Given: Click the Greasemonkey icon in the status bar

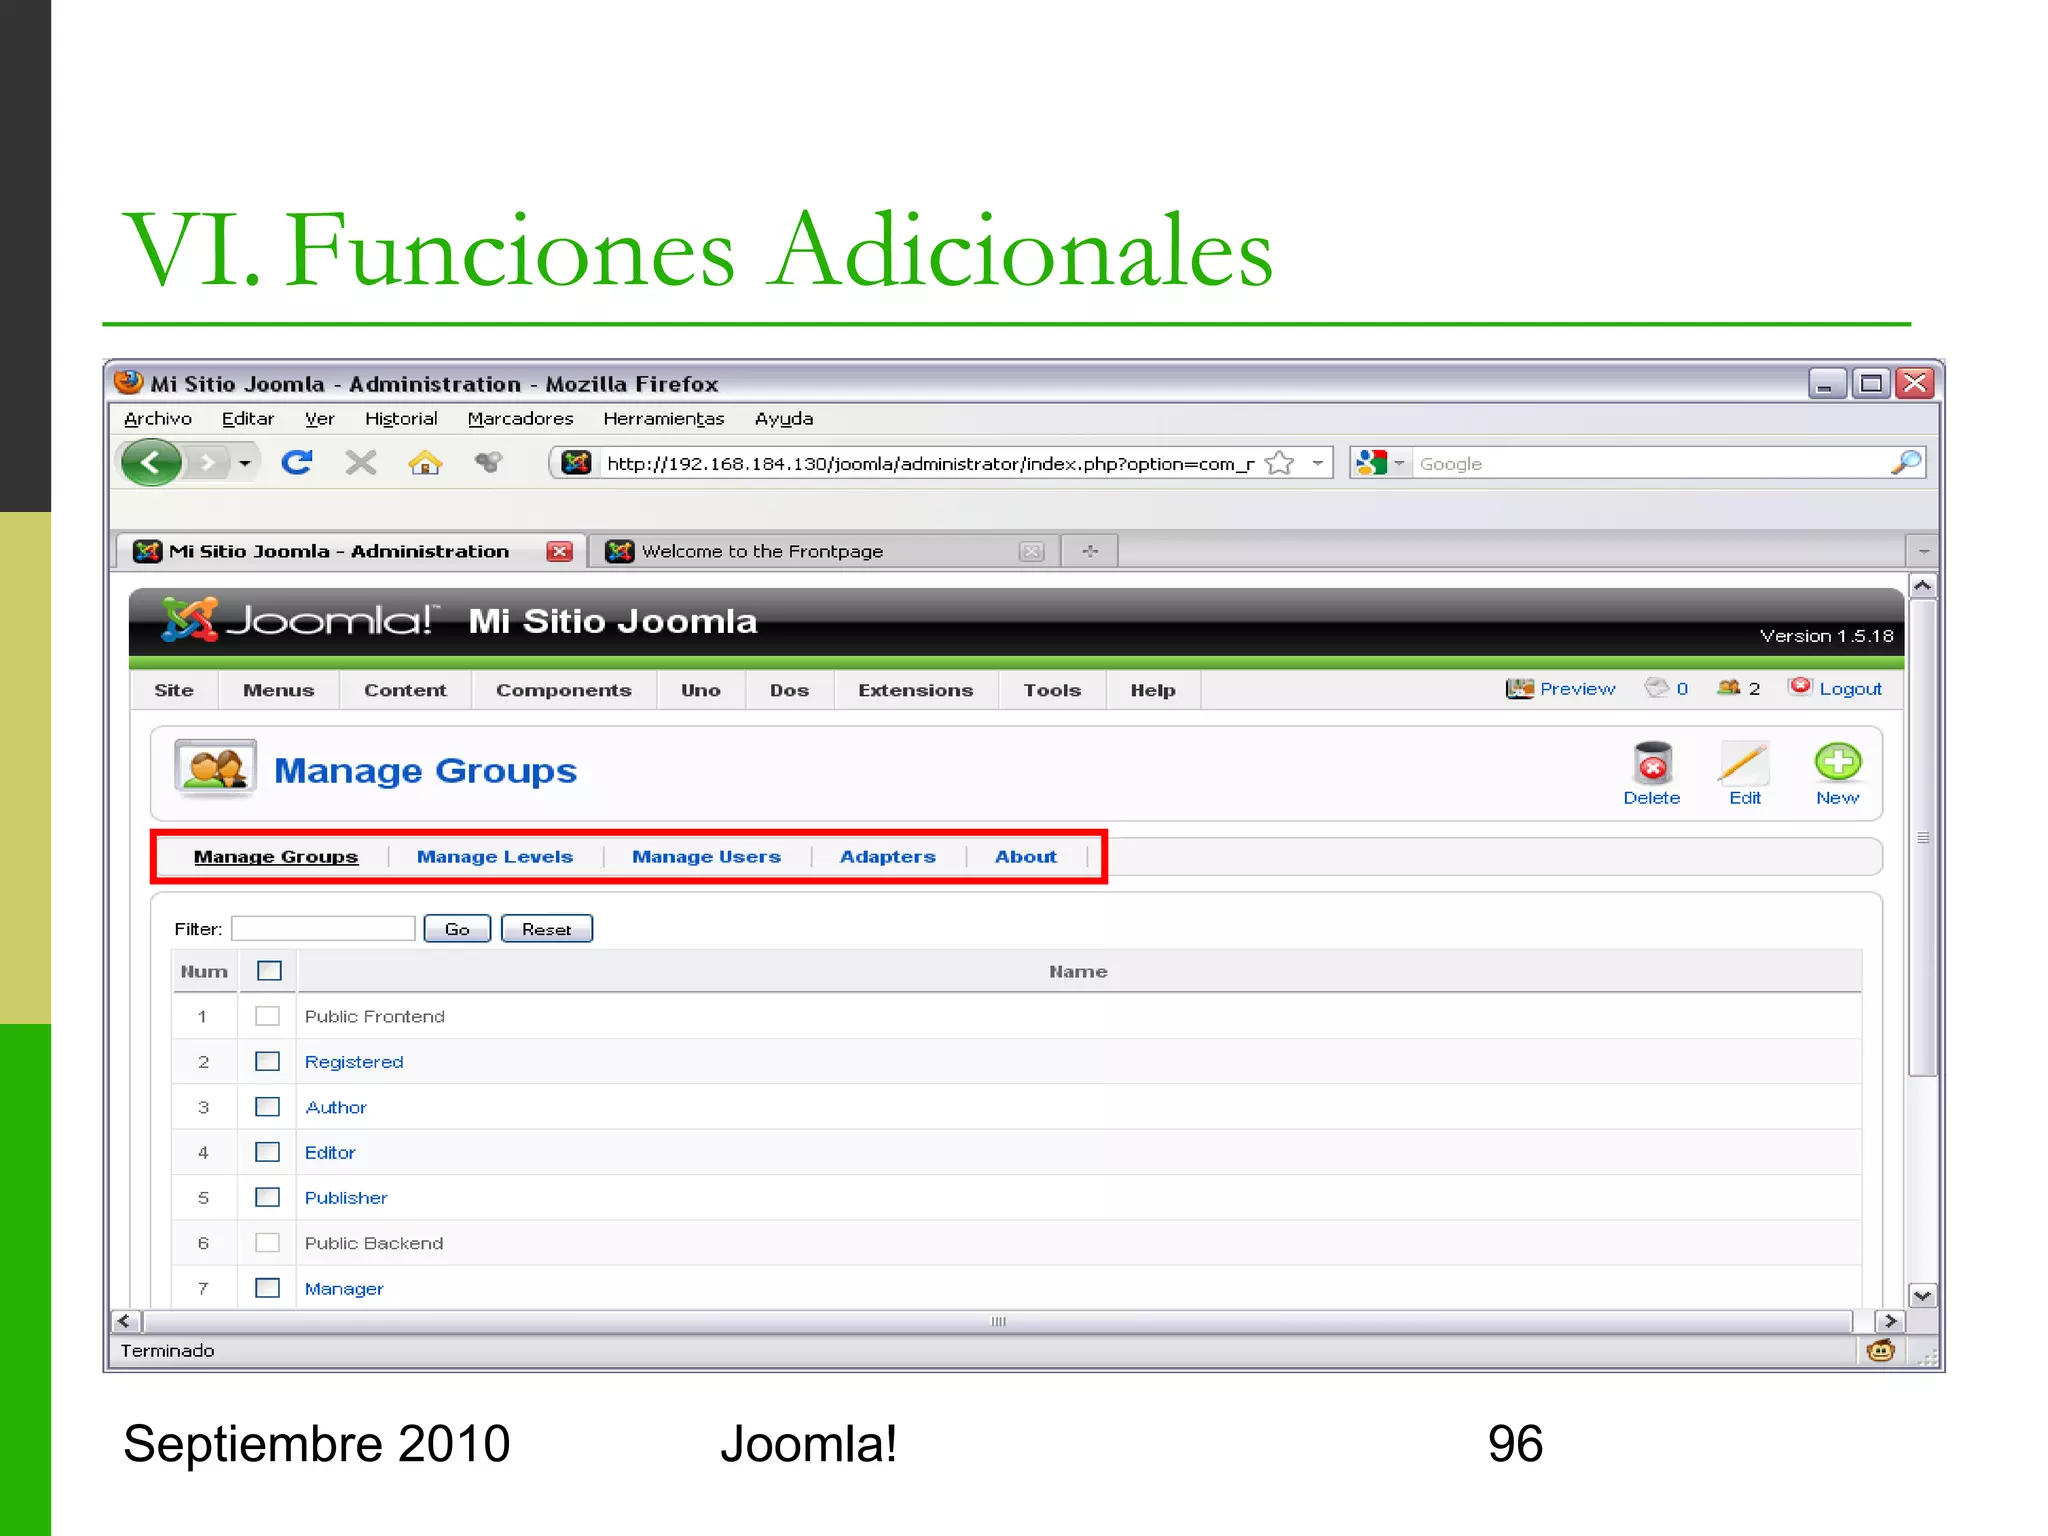Looking at the screenshot, I should (1880, 1351).
